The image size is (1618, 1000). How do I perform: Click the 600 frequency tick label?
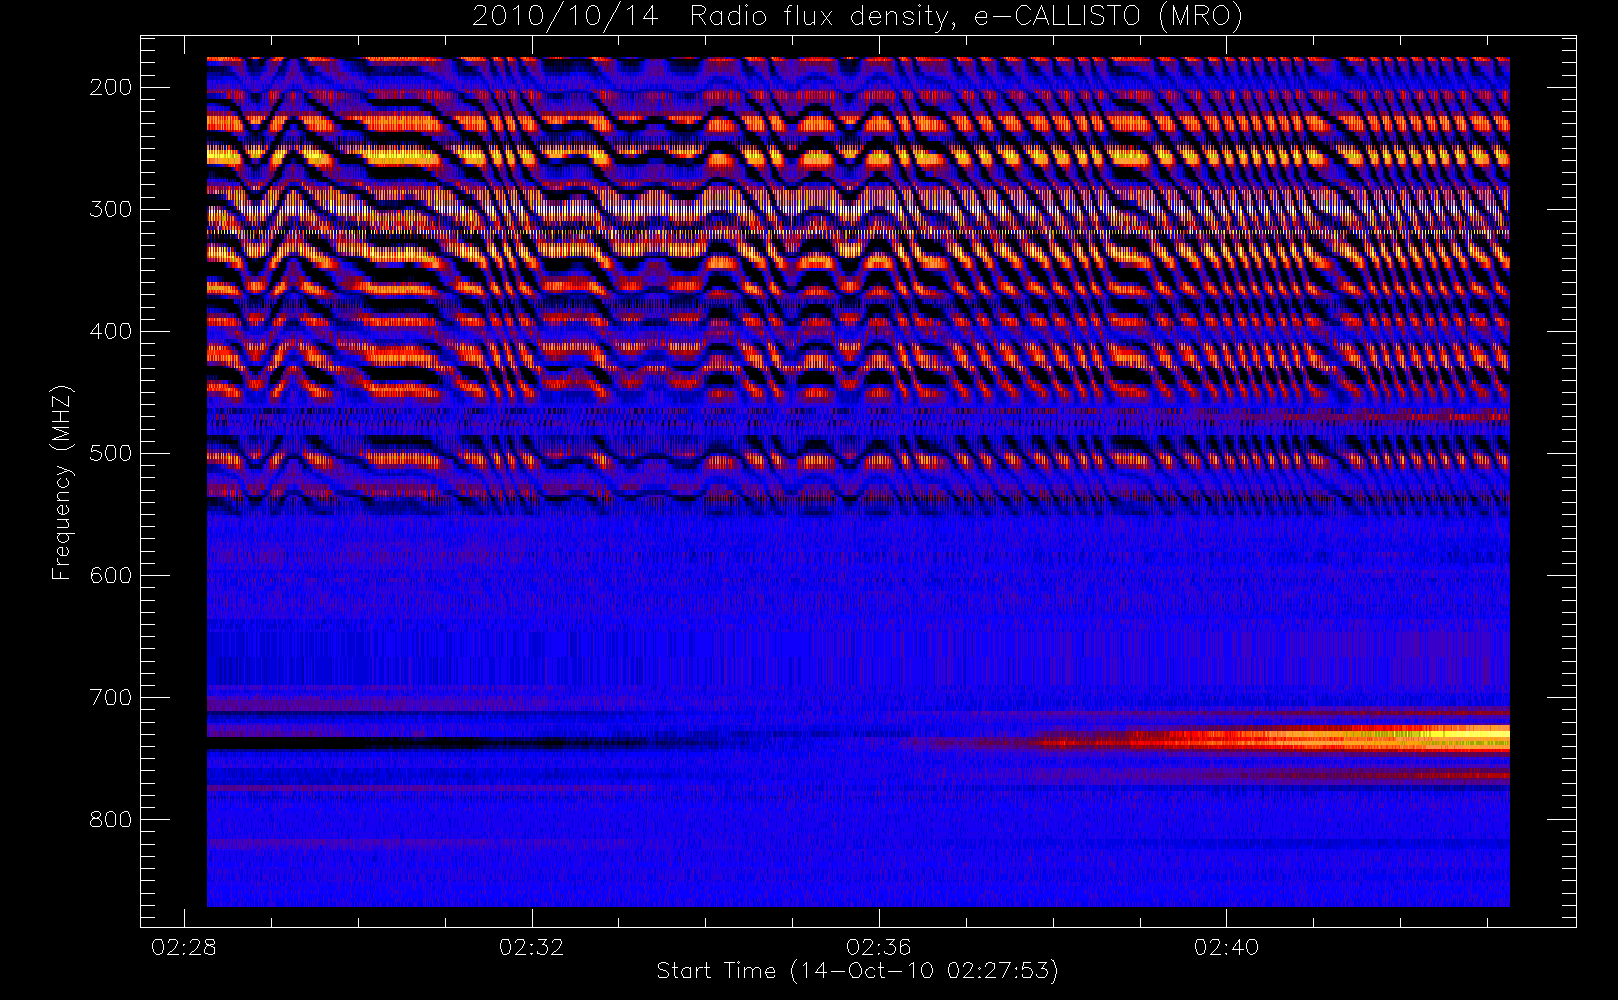[x=111, y=575]
